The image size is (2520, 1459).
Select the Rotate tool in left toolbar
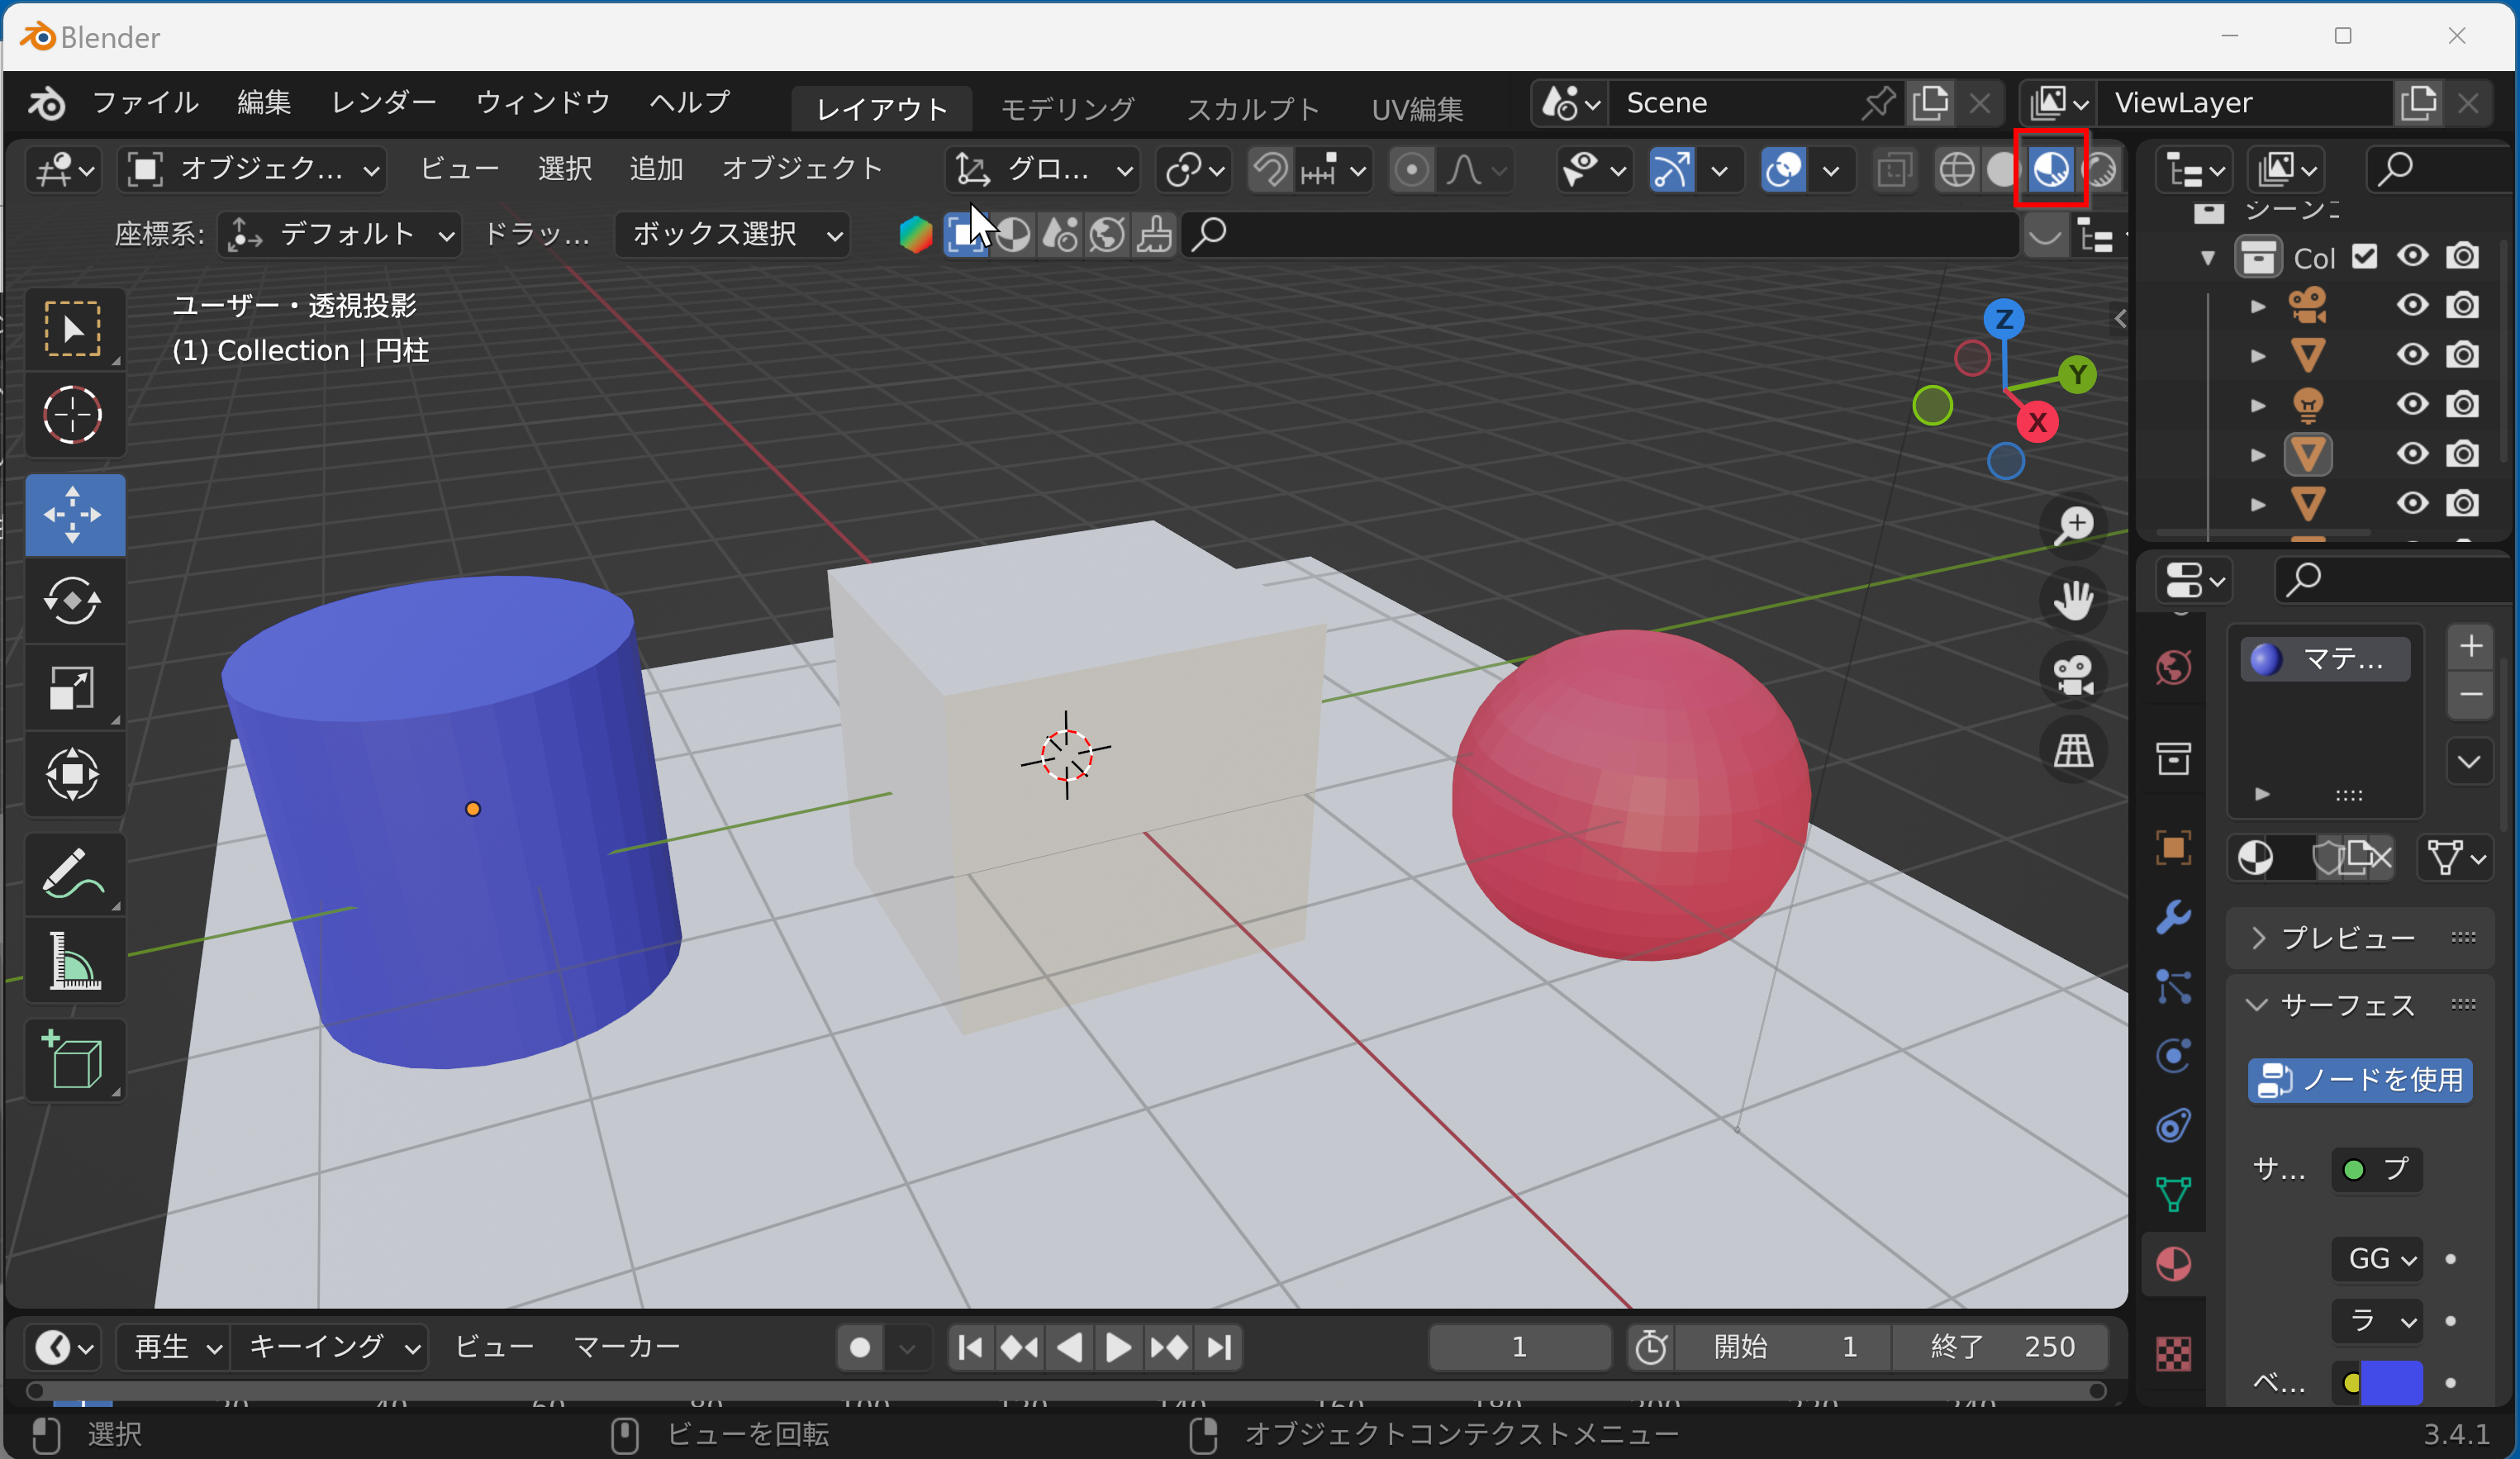[x=73, y=601]
